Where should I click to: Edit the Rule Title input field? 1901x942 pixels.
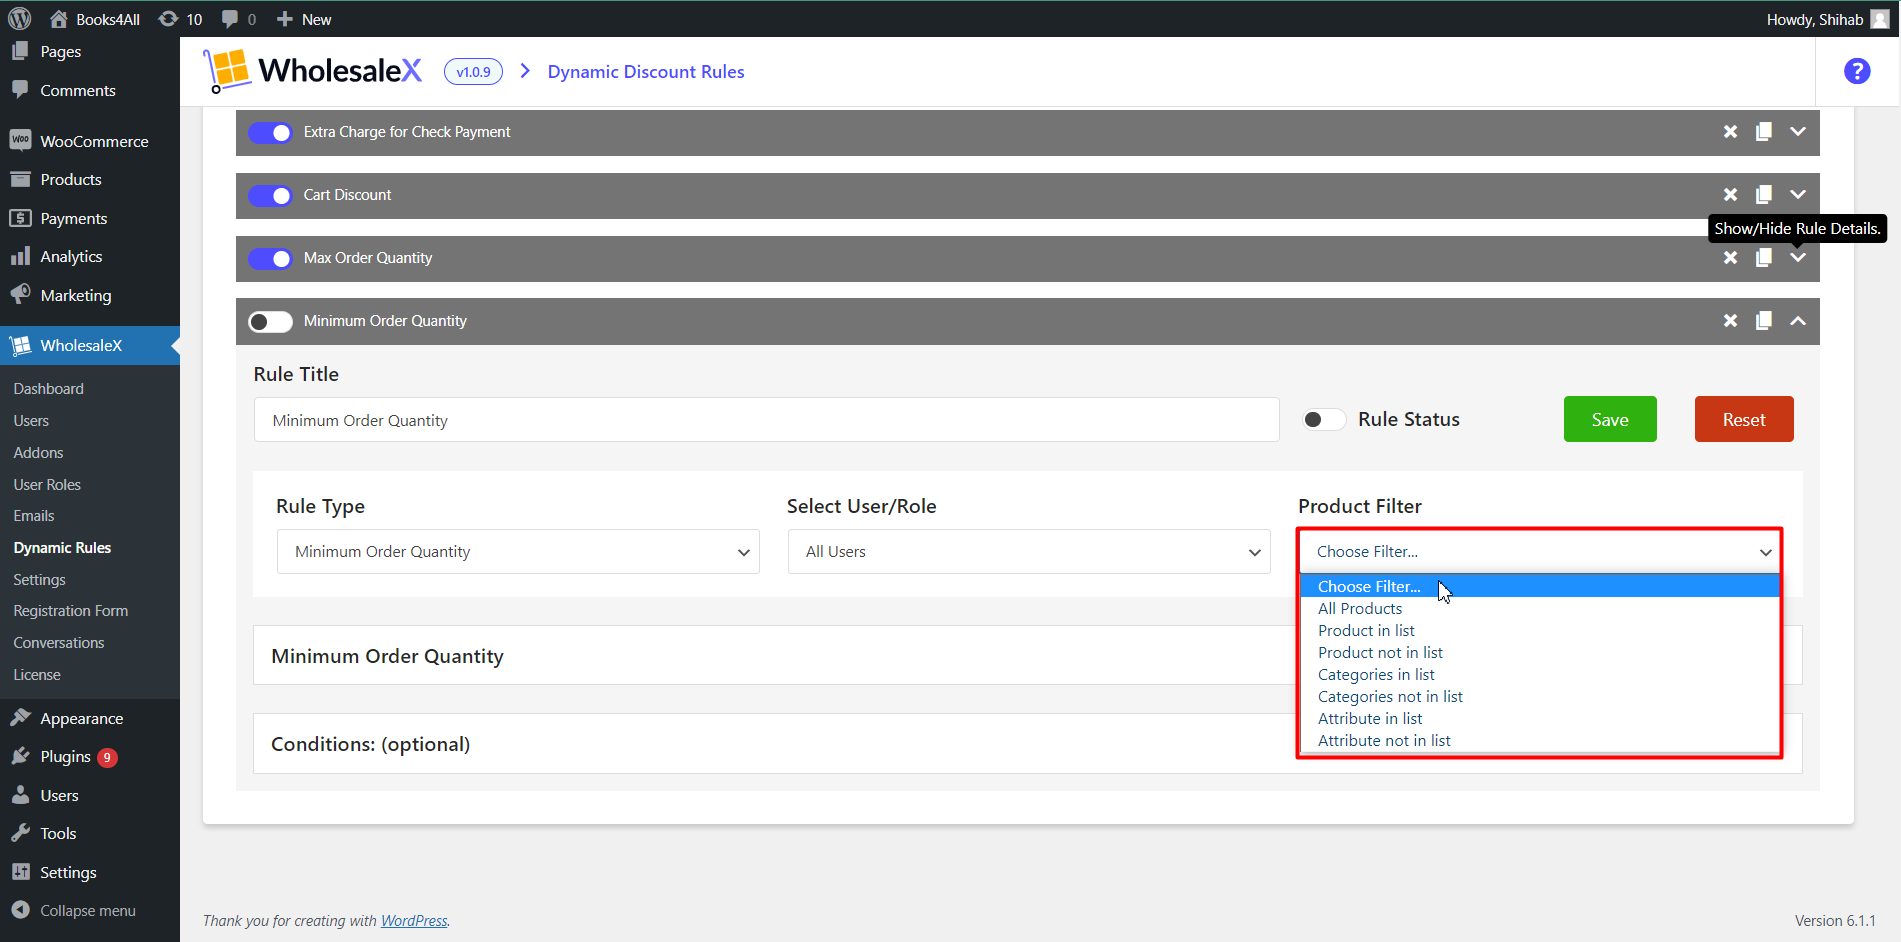tap(766, 420)
